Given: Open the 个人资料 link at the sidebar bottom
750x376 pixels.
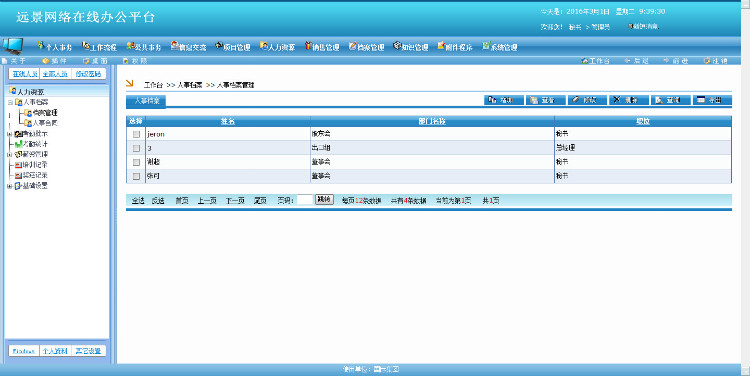Looking at the screenshot, I should coord(55,351).
